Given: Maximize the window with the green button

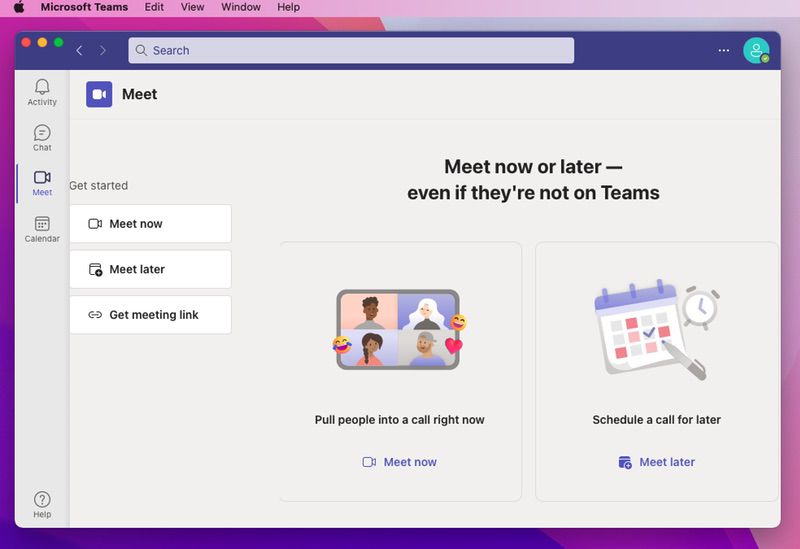Looking at the screenshot, I should (59, 42).
